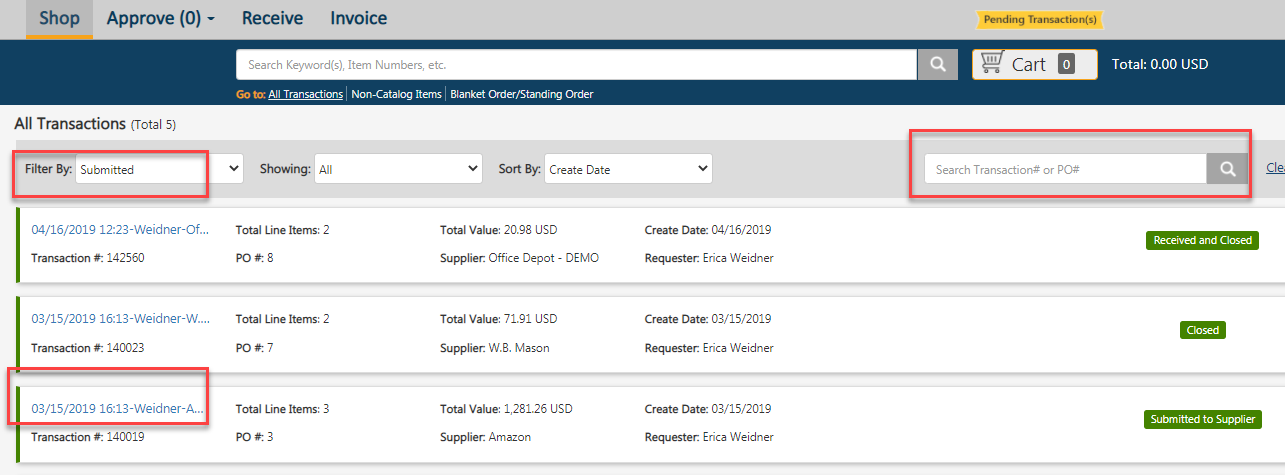Switch to the Invoice tab
Image resolution: width=1285 pixels, height=475 pixels.
point(359,18)
